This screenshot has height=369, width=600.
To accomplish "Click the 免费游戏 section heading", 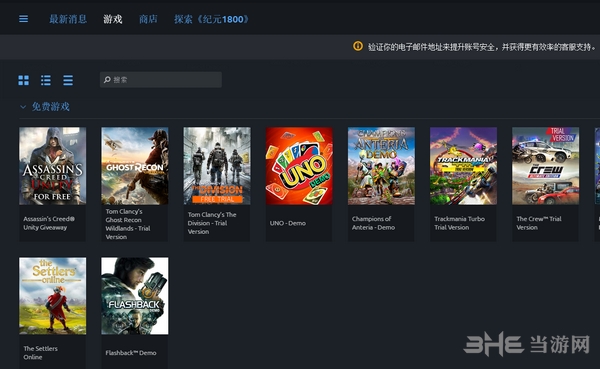I will (51, 106).
